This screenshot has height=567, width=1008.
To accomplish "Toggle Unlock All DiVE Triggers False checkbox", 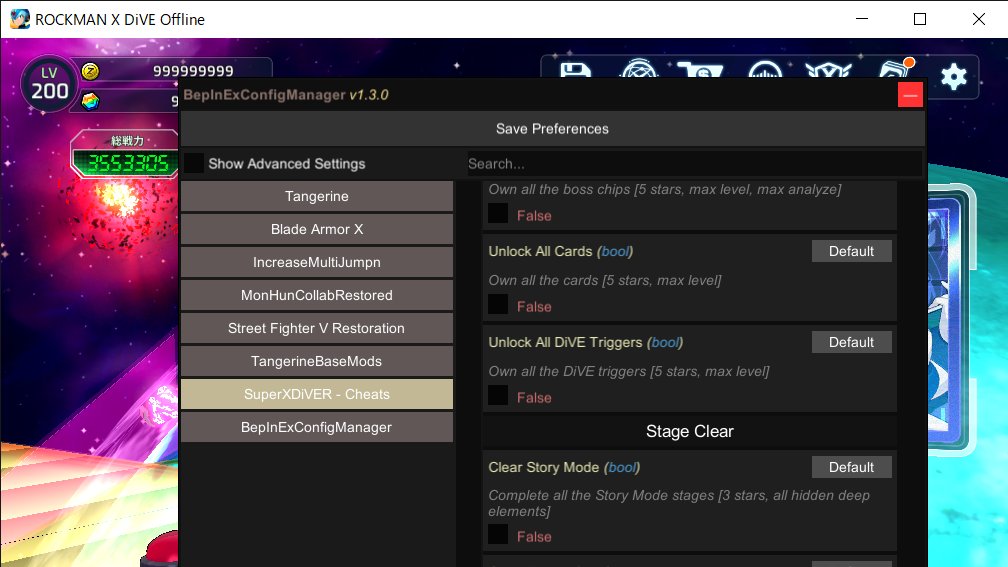I will click(498, 395).
